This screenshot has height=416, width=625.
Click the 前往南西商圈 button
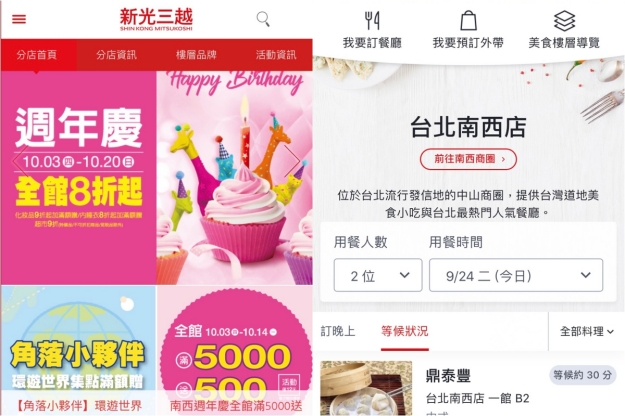click(468, 159)
